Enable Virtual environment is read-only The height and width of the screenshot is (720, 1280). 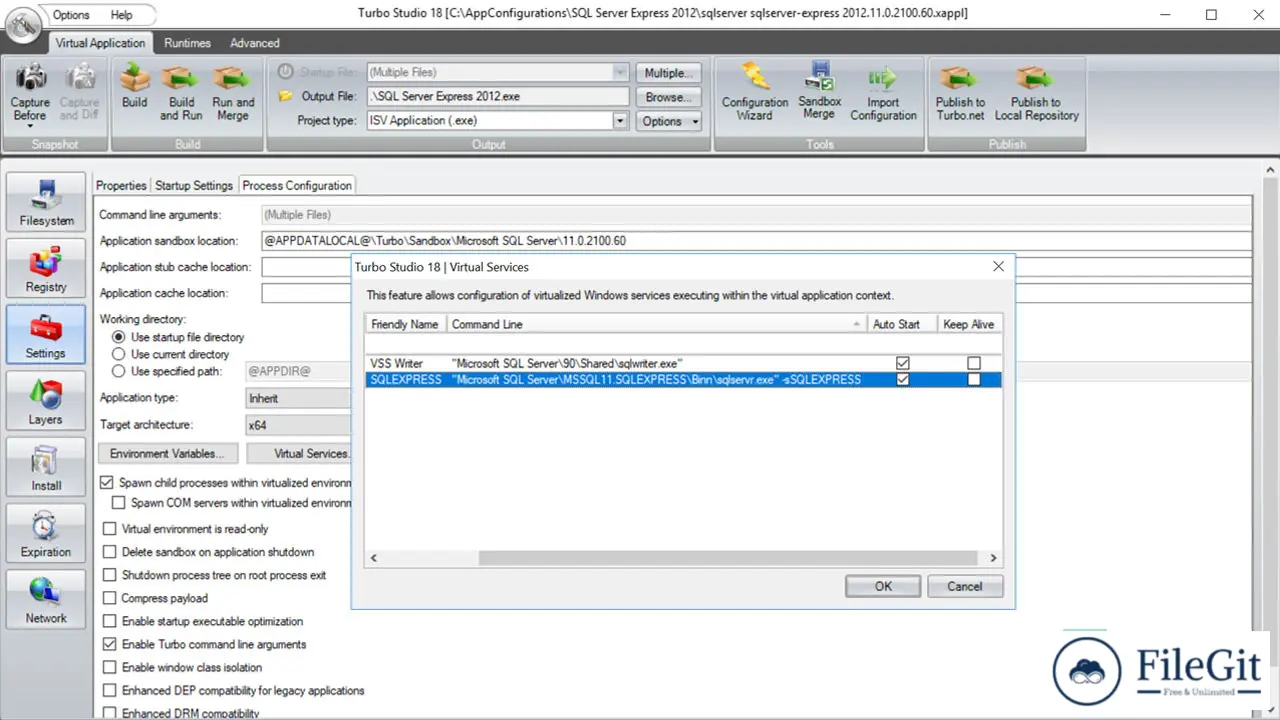(x=110, y=529)
